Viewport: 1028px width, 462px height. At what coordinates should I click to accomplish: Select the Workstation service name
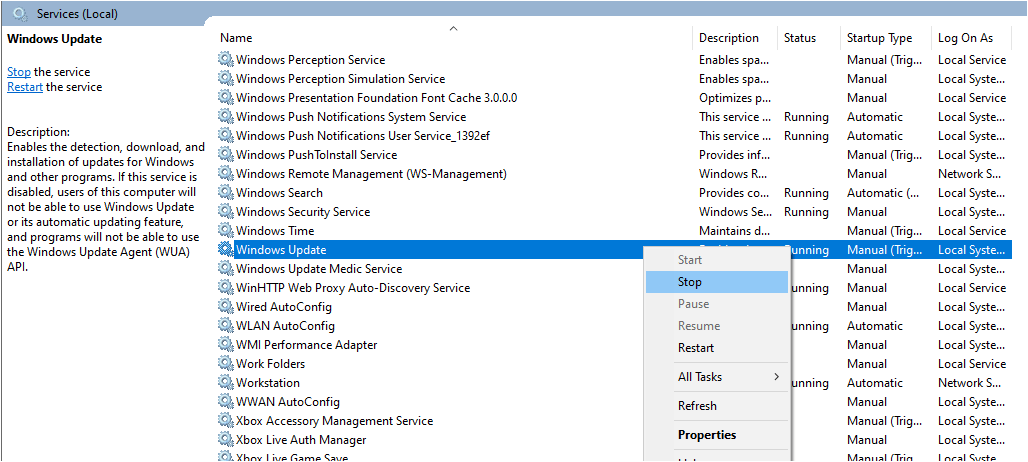pos(267,383)
